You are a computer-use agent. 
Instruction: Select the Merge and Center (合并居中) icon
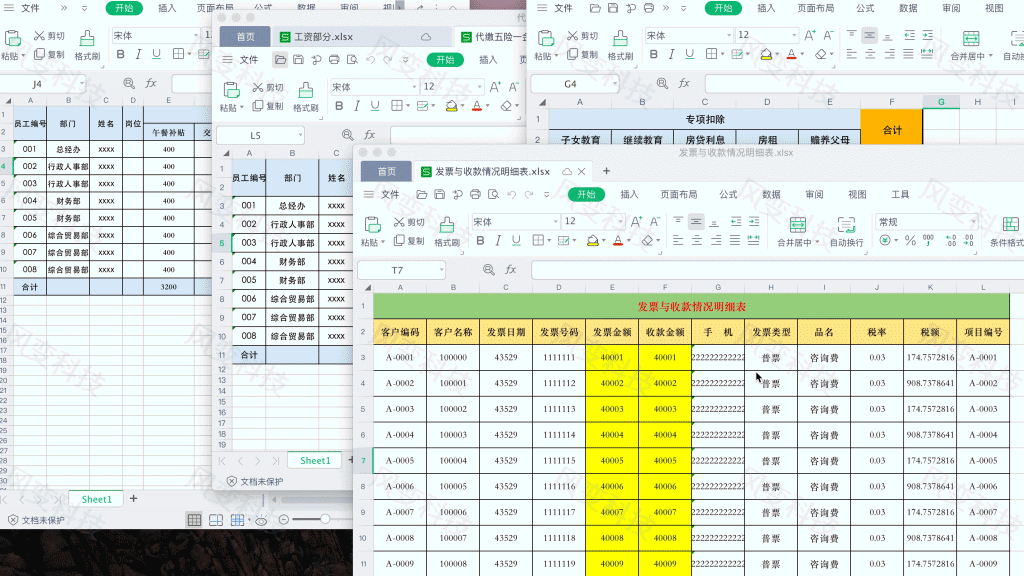point(798,225)
